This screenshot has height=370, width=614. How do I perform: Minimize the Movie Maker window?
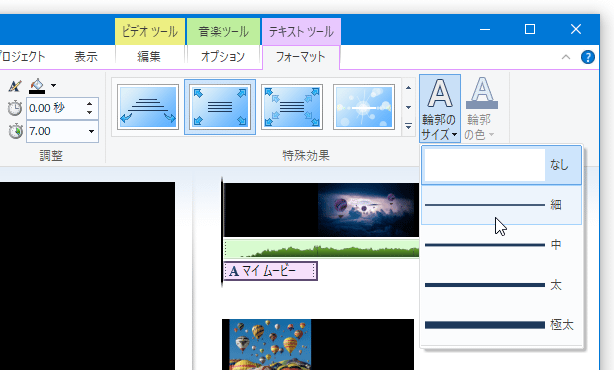(485, 29)
